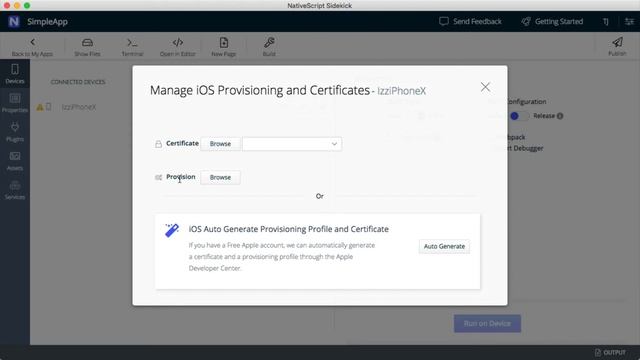Open the Terminal tool
The image size is (640, 360).
click(x=132, y=47)
